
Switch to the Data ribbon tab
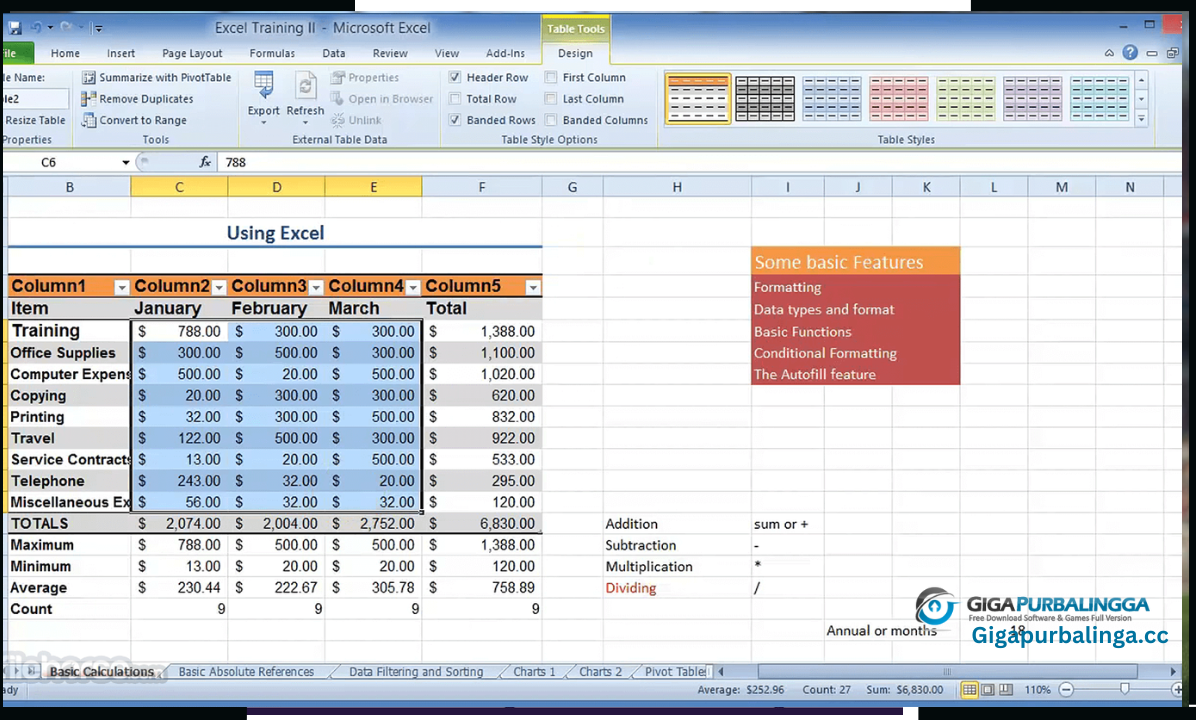pos(334,54)
